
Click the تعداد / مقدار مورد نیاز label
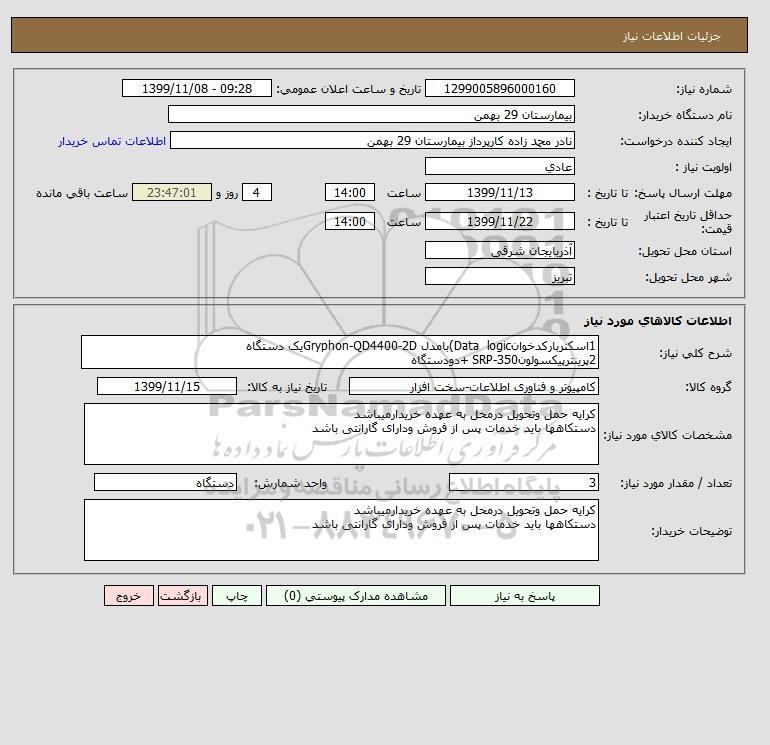[676, 483]
